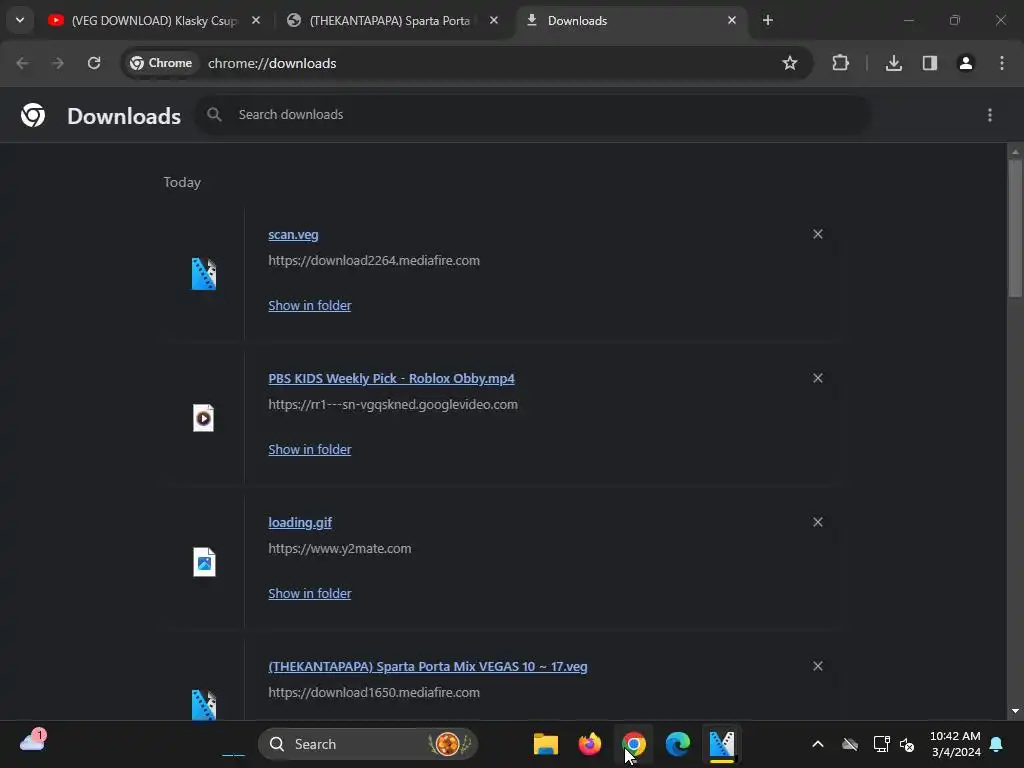Screen dimensions: 1024x768
Task: Open the weather widget on the taskbar
Action: coord(33,742)
